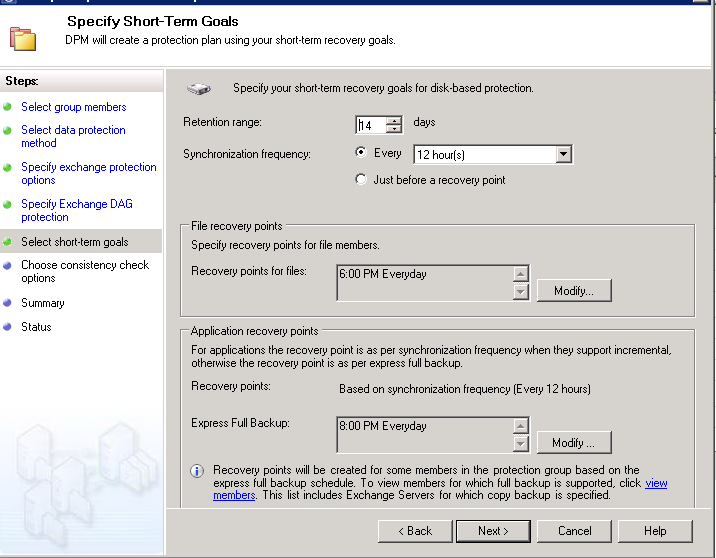Image resolution: width=716 pixels, height=558 pixels.
Task: Click Modify for Express Full Backup
Action: pos(574,442)
